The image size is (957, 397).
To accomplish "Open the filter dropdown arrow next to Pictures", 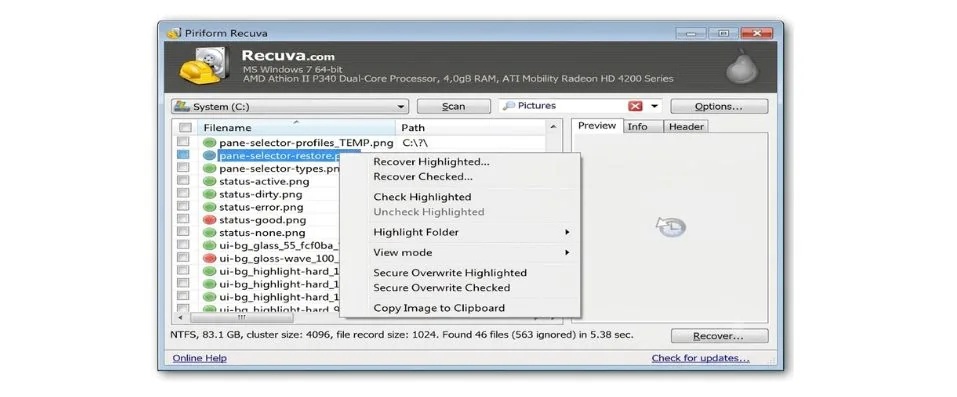I will coord(655,106).
